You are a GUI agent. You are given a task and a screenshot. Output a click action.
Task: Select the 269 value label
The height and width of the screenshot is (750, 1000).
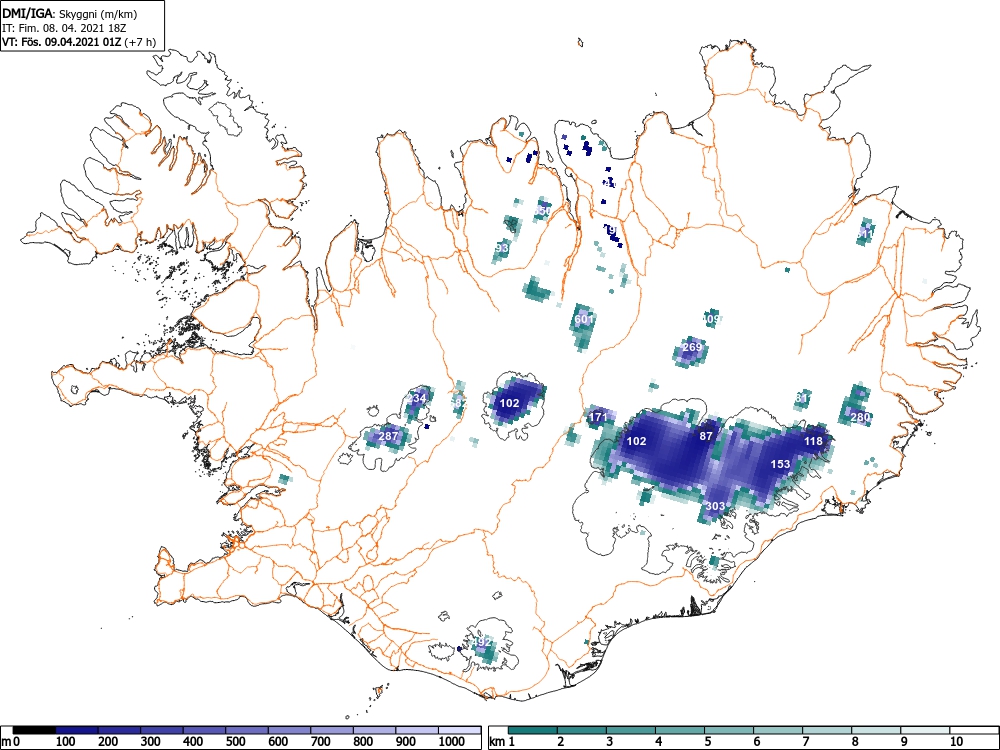click(x=692, y=348)
